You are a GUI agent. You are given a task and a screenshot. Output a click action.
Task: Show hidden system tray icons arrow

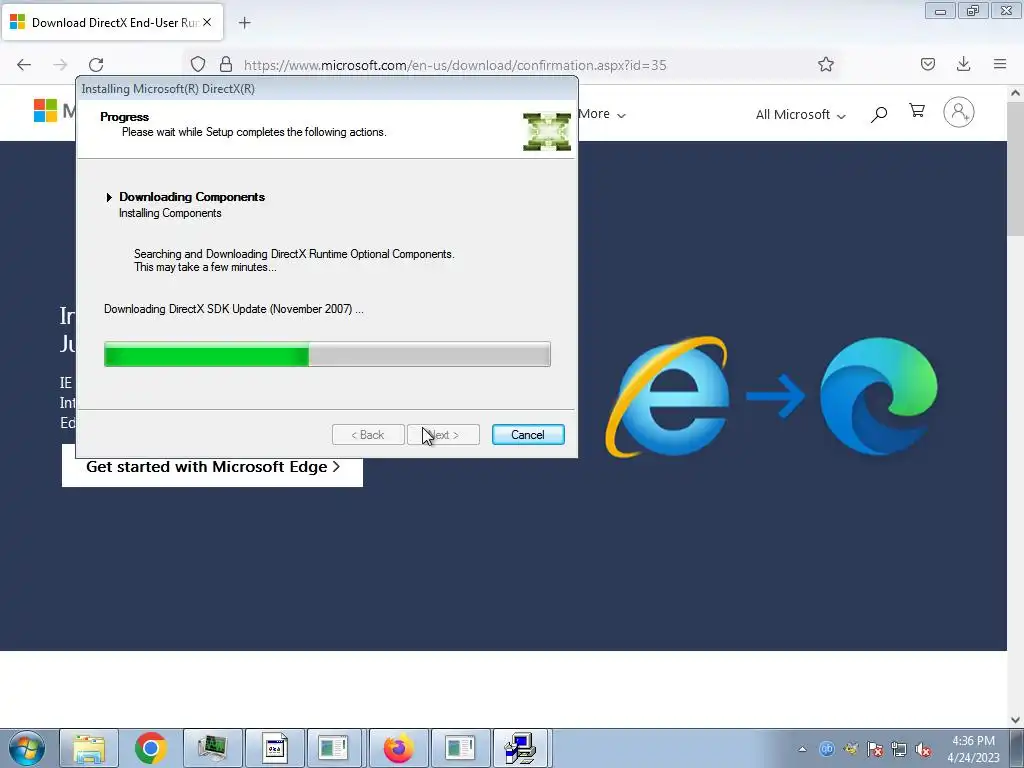pos(802,749)
